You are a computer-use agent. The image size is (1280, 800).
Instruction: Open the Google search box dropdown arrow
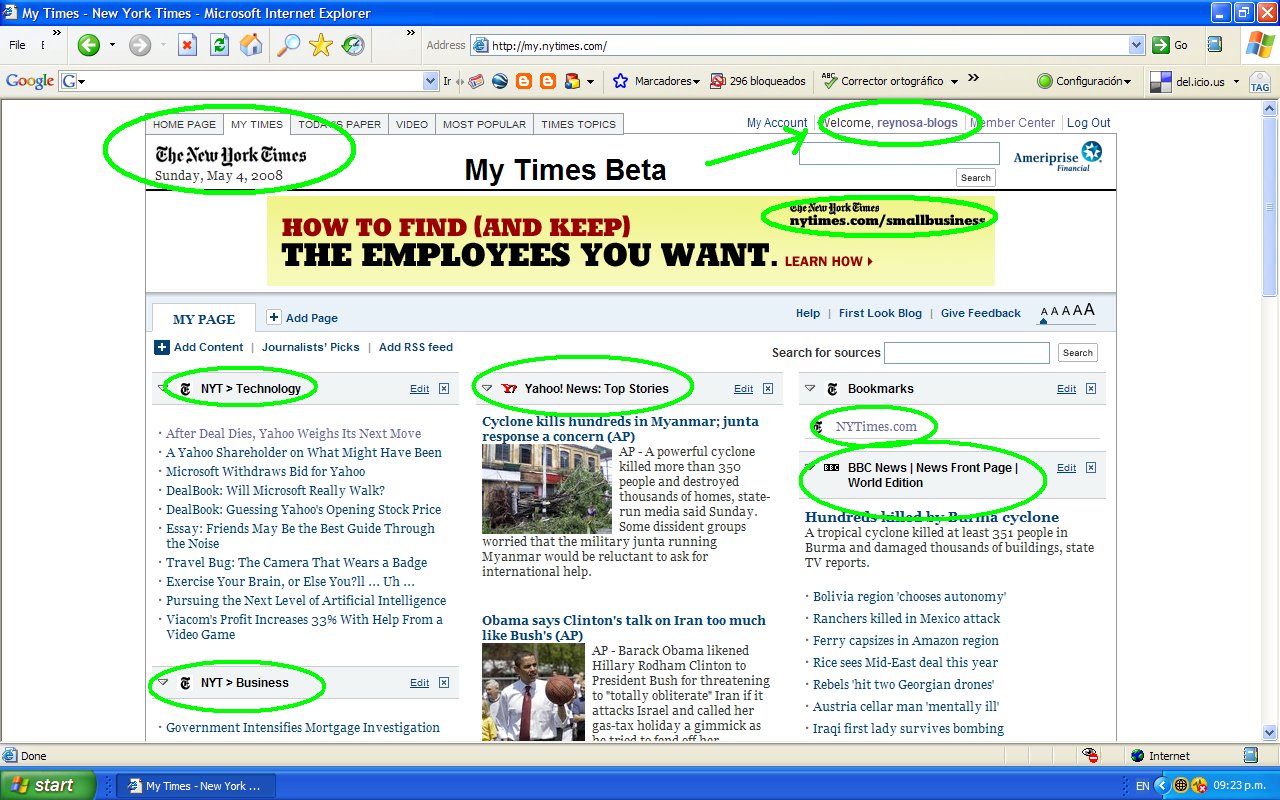431,81
